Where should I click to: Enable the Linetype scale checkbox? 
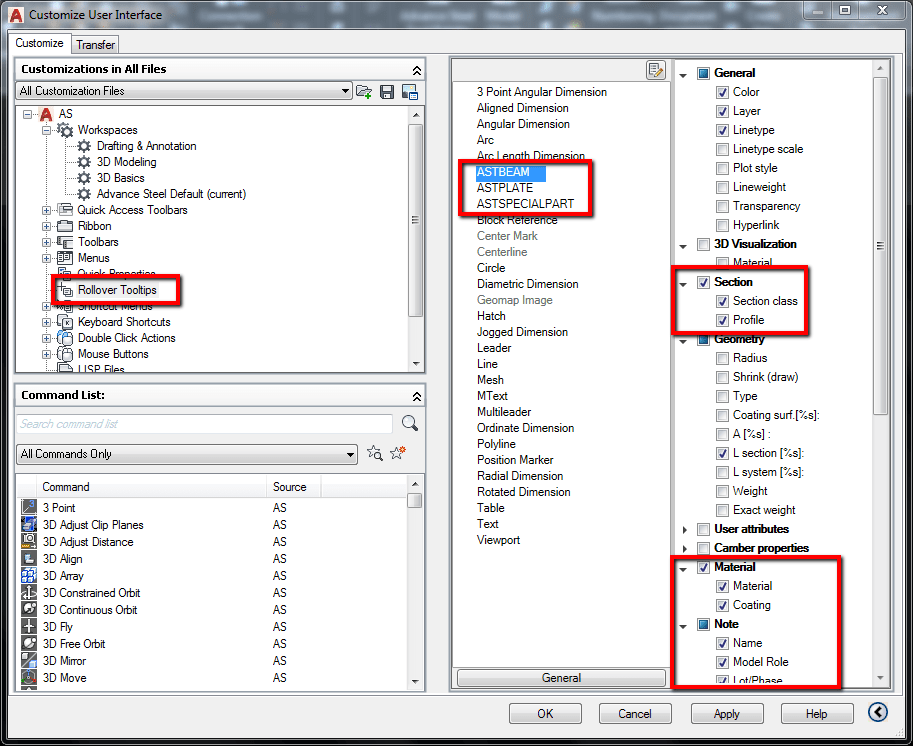[x=723, y=148]
